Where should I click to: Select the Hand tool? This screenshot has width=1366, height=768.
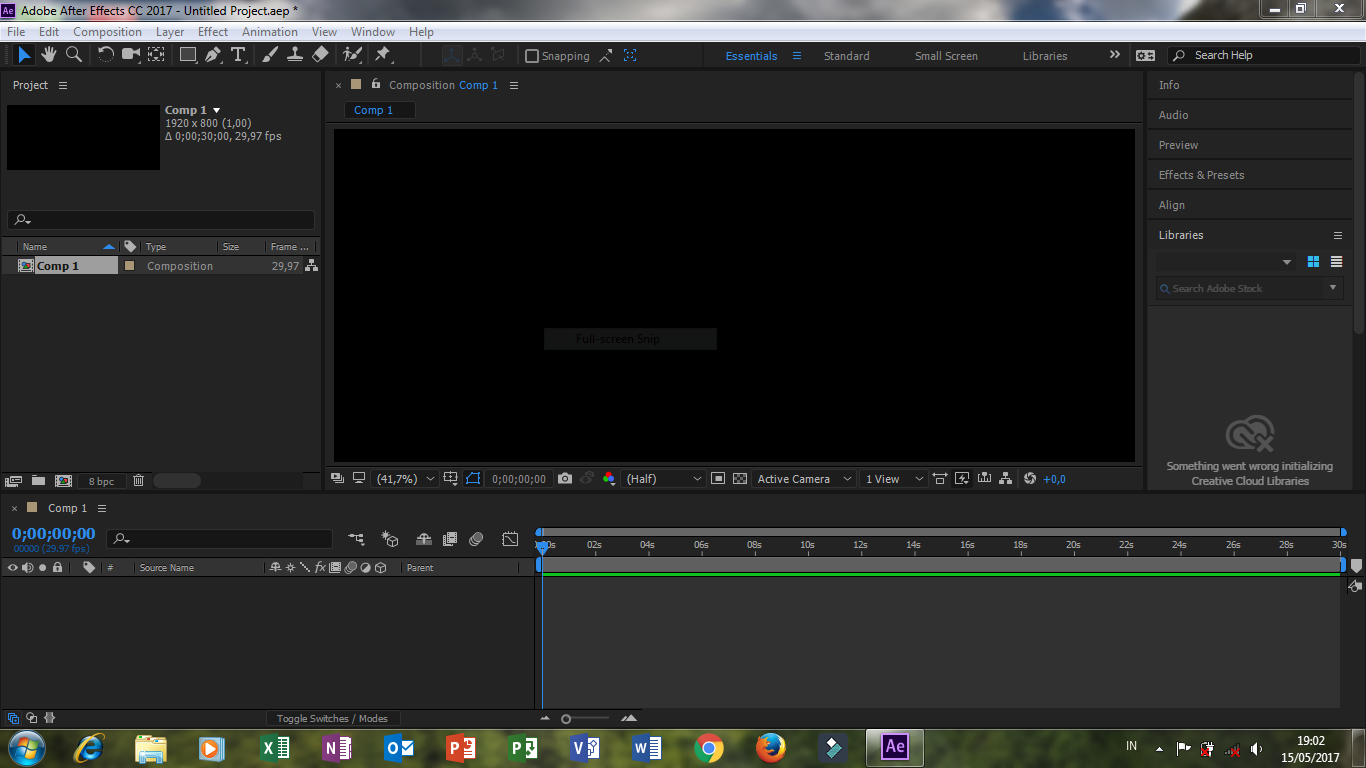[x=49, y=55]
